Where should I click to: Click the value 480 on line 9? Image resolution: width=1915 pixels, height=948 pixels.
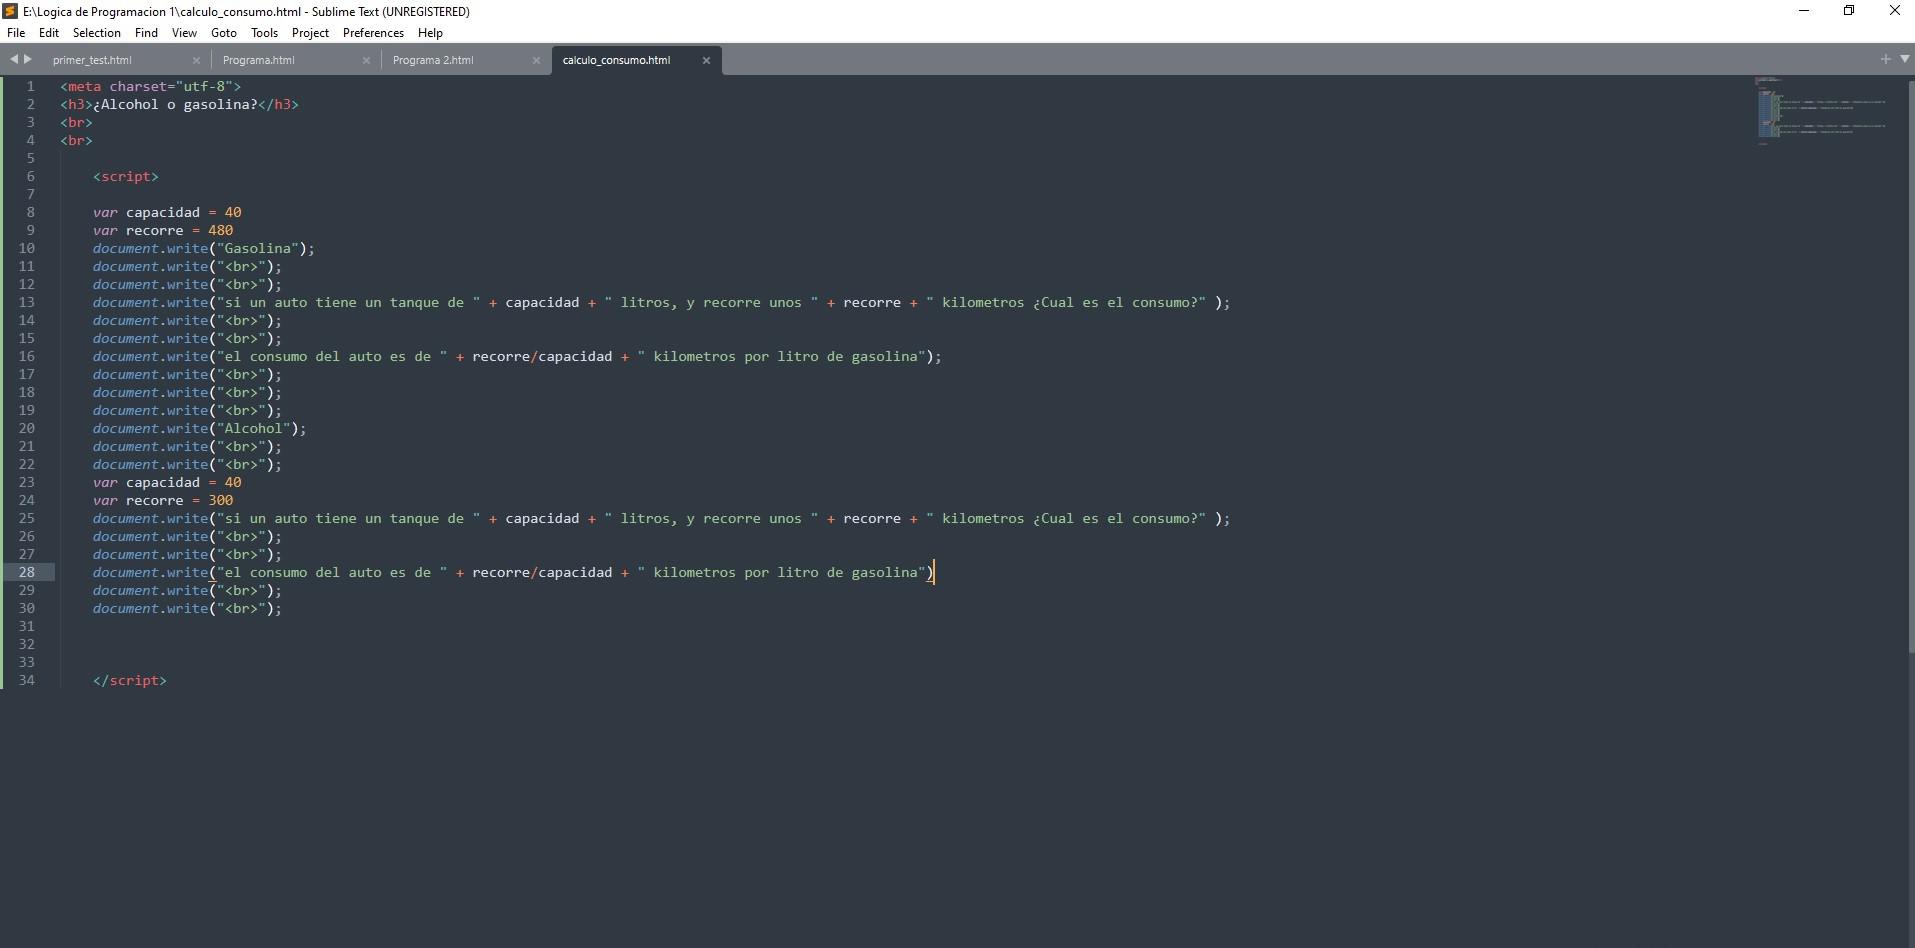pos(220,230)
